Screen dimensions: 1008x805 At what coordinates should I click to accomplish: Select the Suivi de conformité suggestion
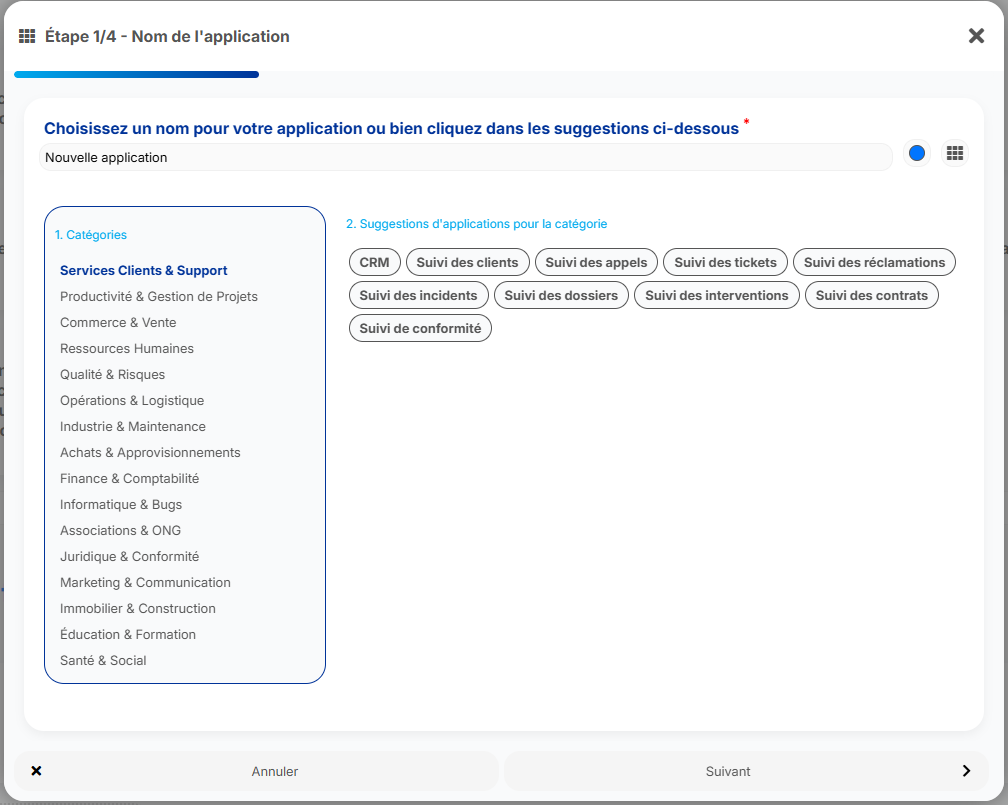pyautogui.click(x=420, y=329)
